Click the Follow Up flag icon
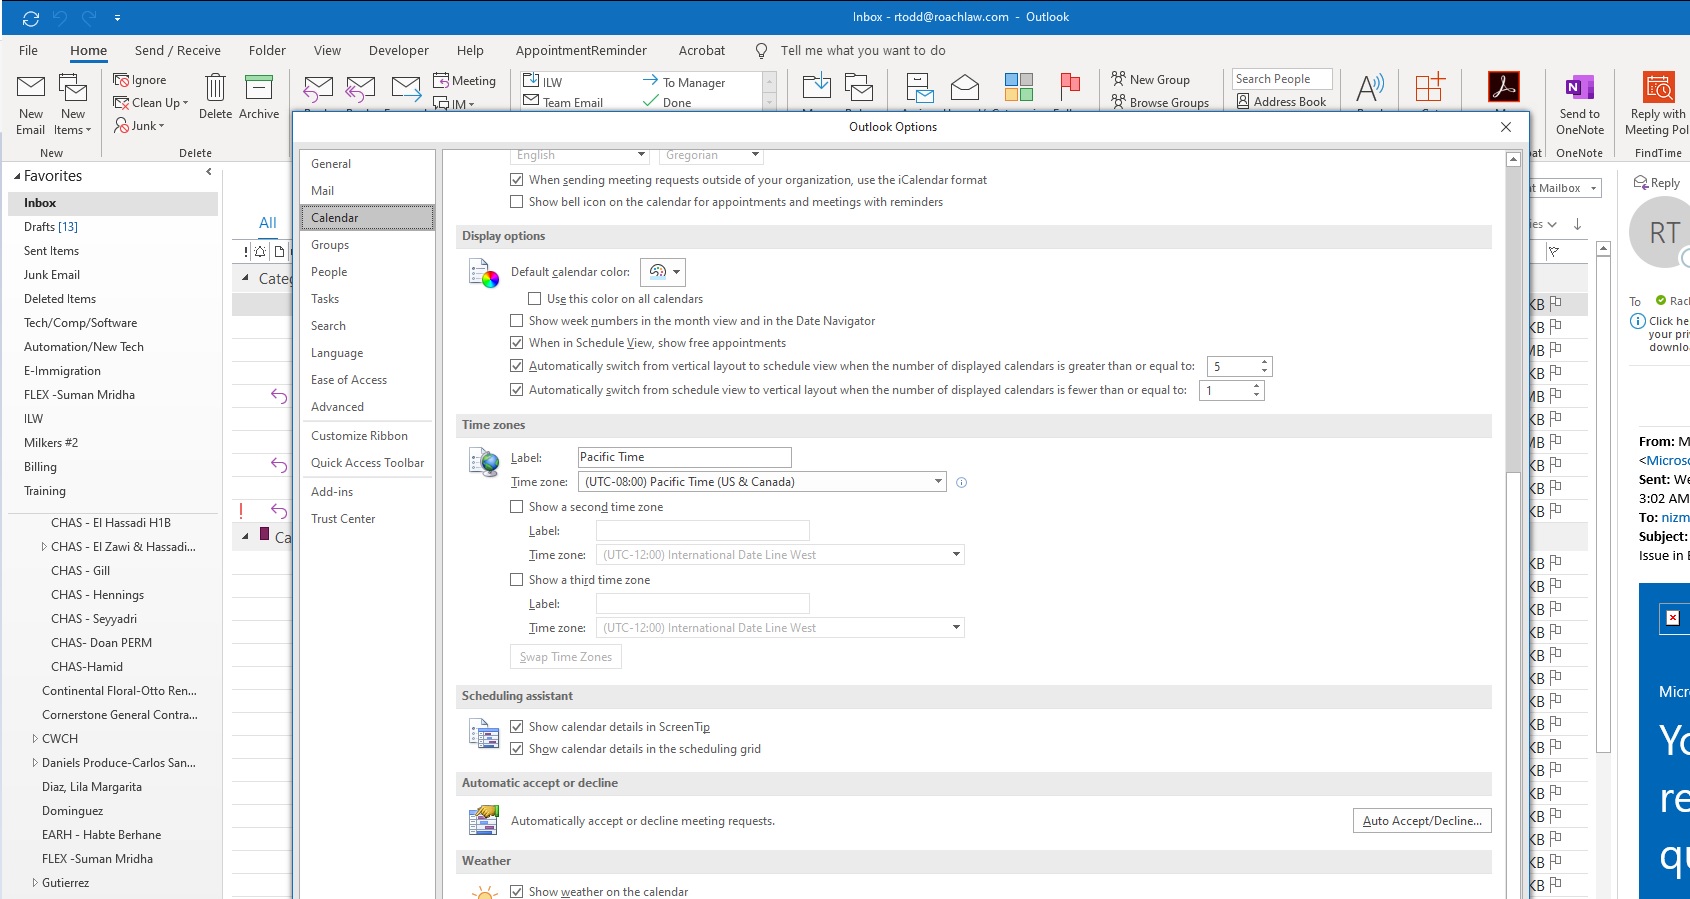Screen dimensions: 1690x899 (x=1070, y=88)
